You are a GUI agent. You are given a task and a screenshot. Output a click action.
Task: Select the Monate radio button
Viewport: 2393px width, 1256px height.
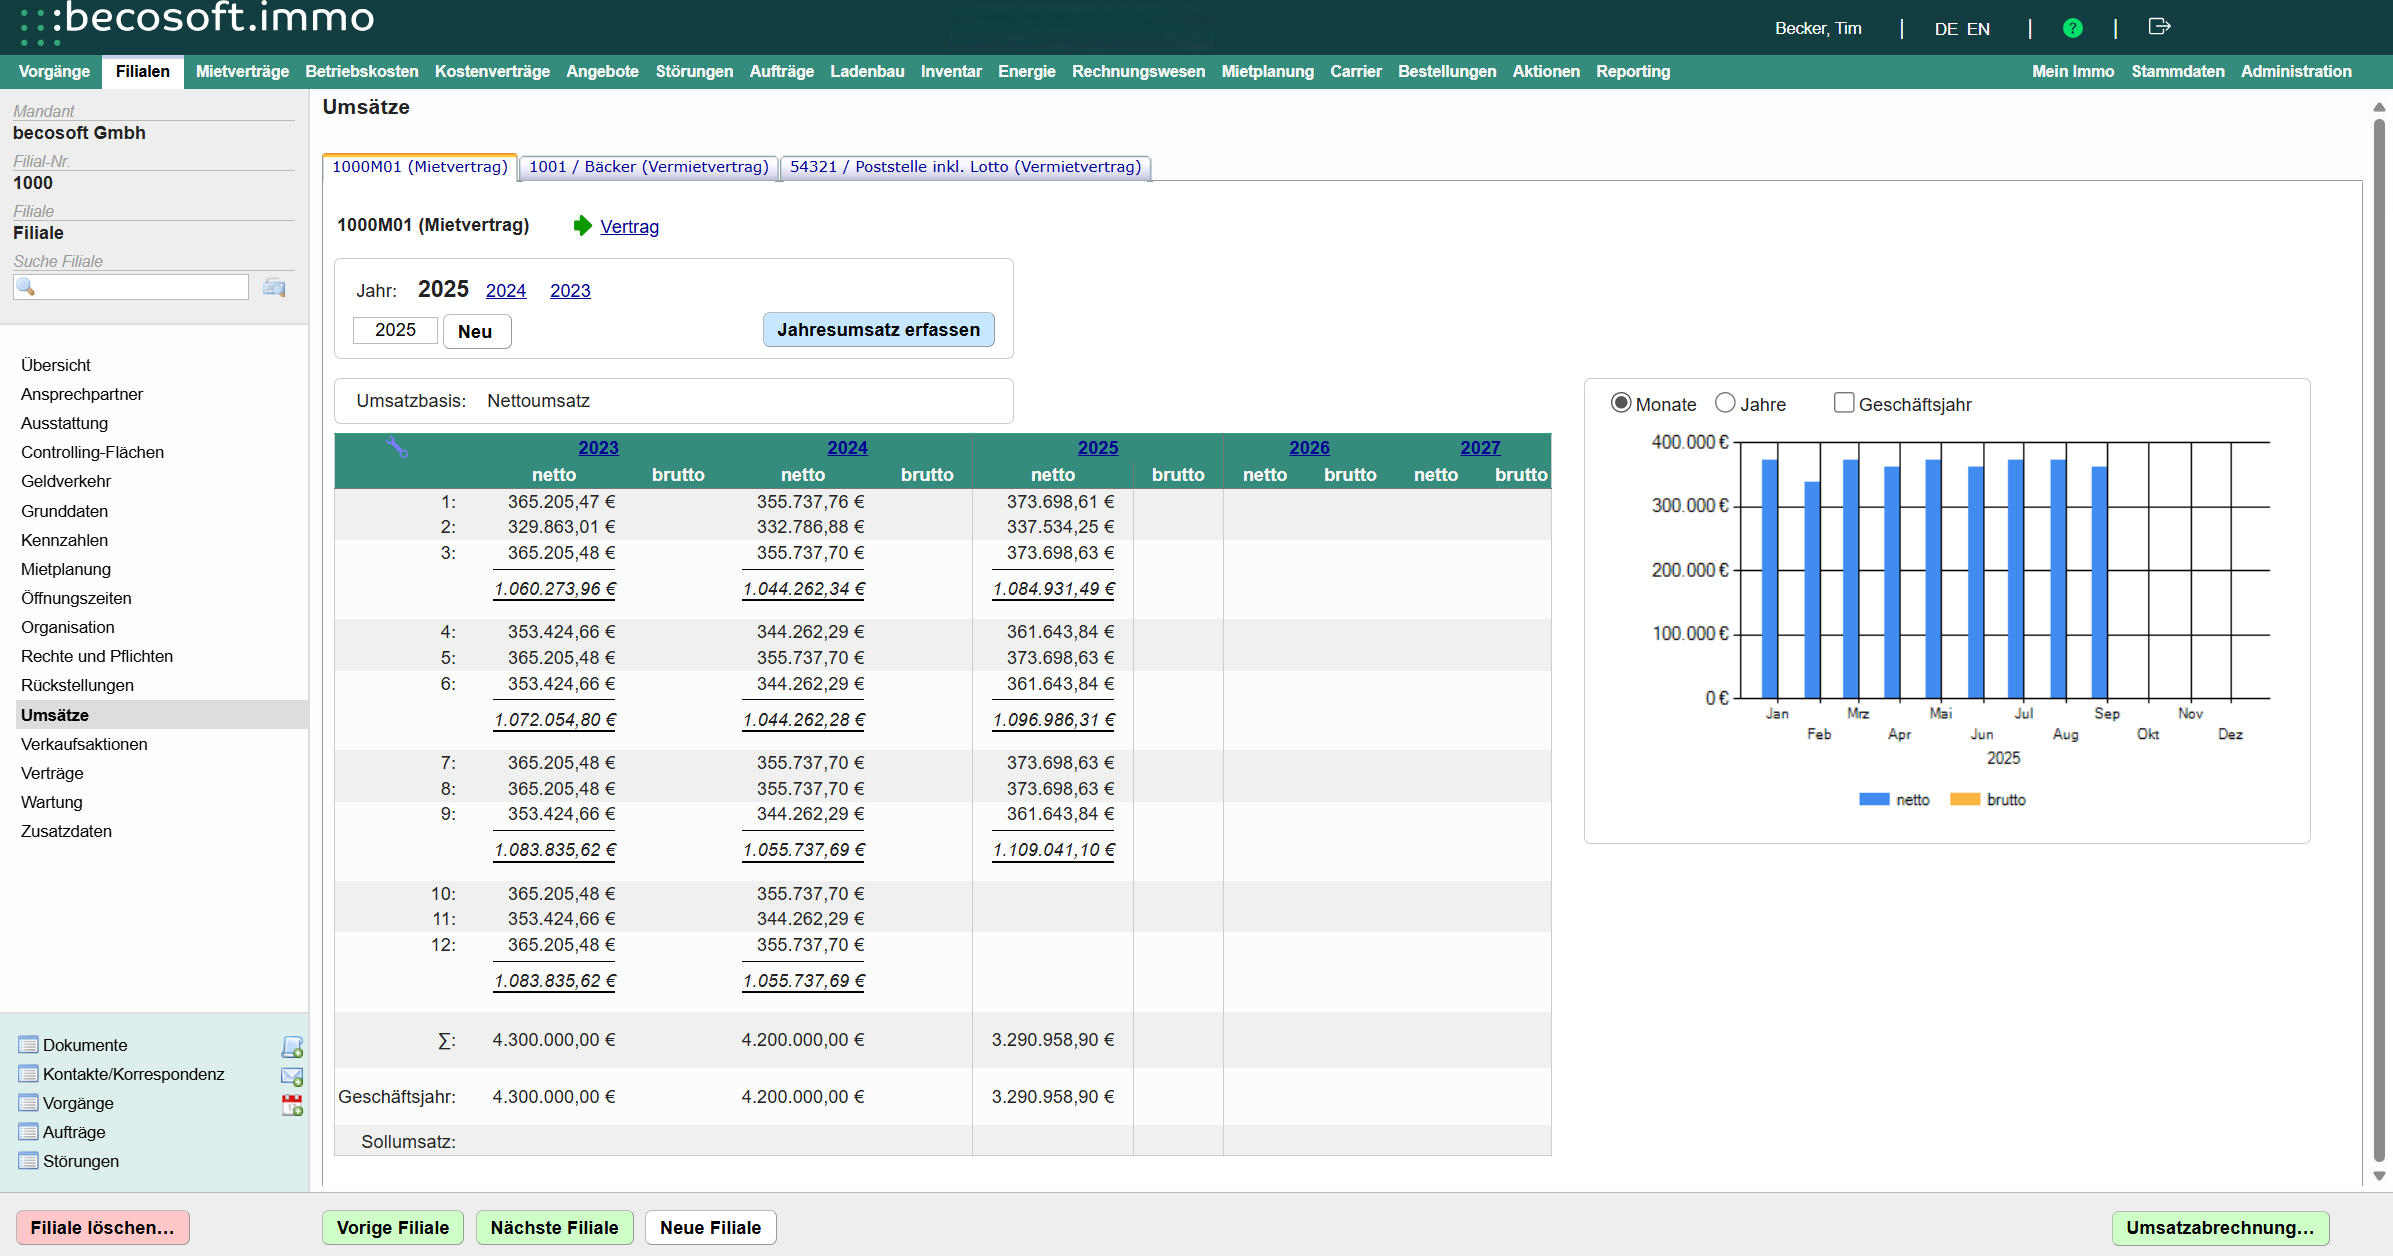[1621, 403]
